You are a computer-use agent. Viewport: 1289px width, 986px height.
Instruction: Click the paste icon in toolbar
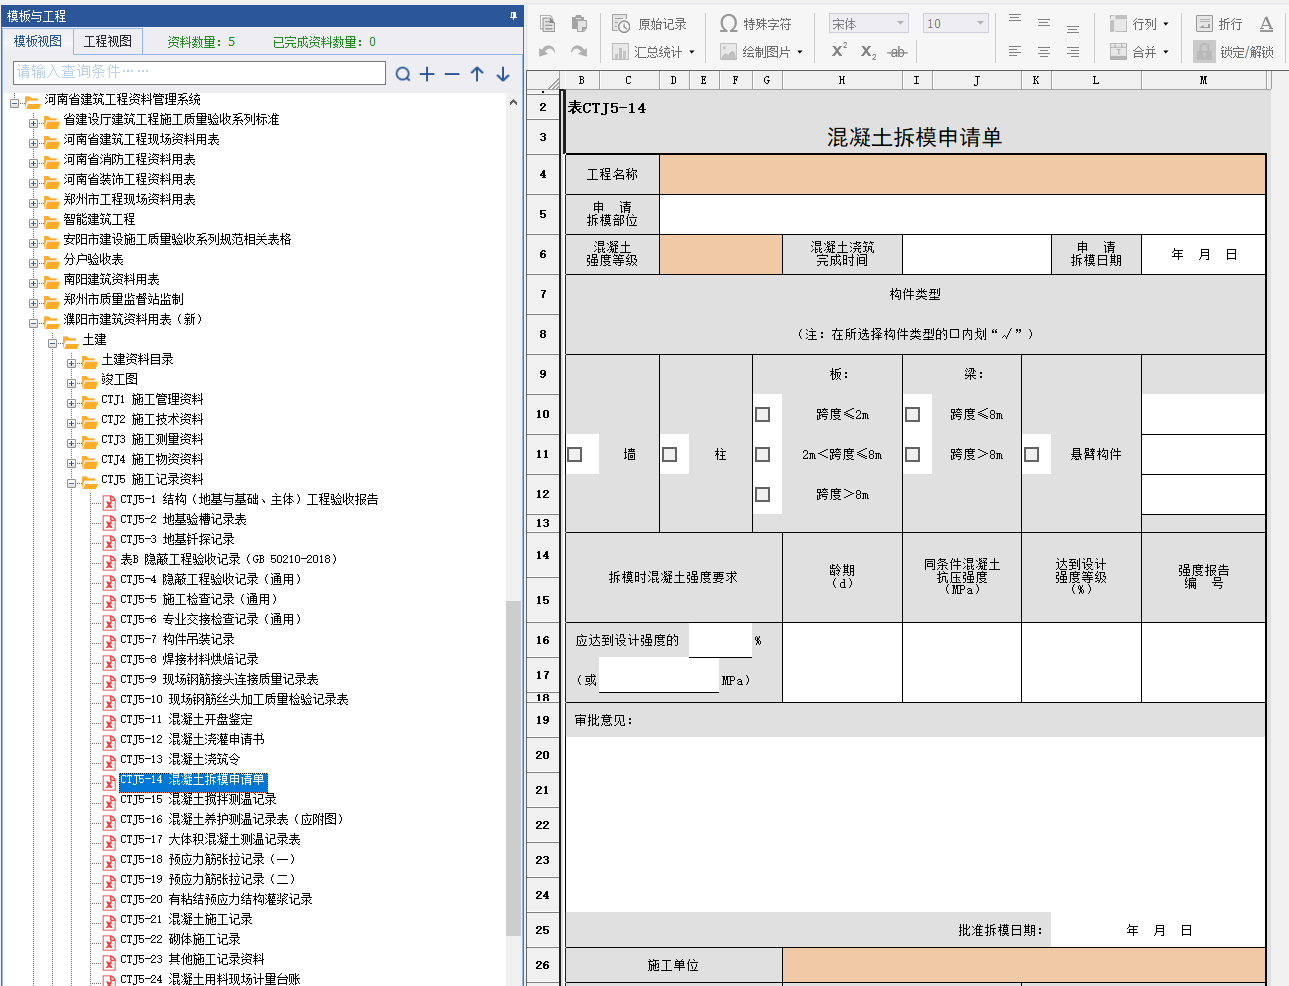click(x=579, y=24)
